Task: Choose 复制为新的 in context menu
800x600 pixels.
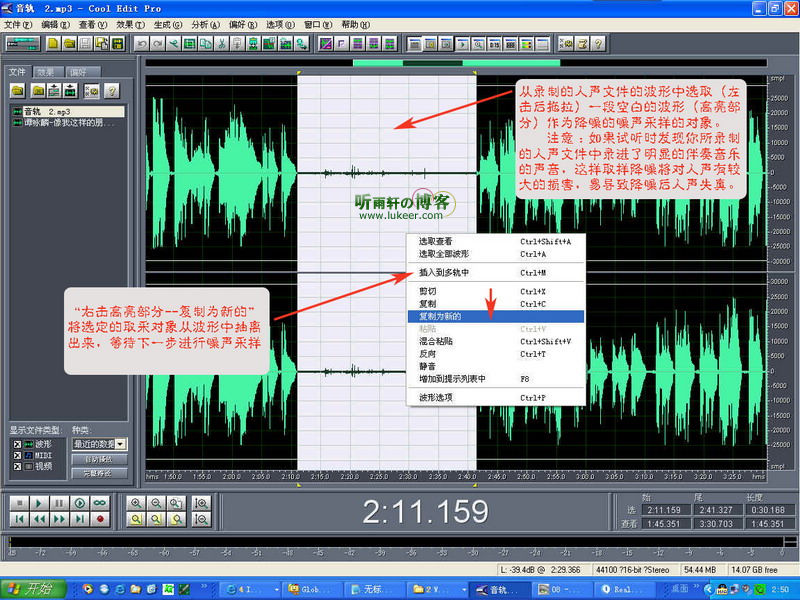Action: pyautogui.click(x=495, y=316)
